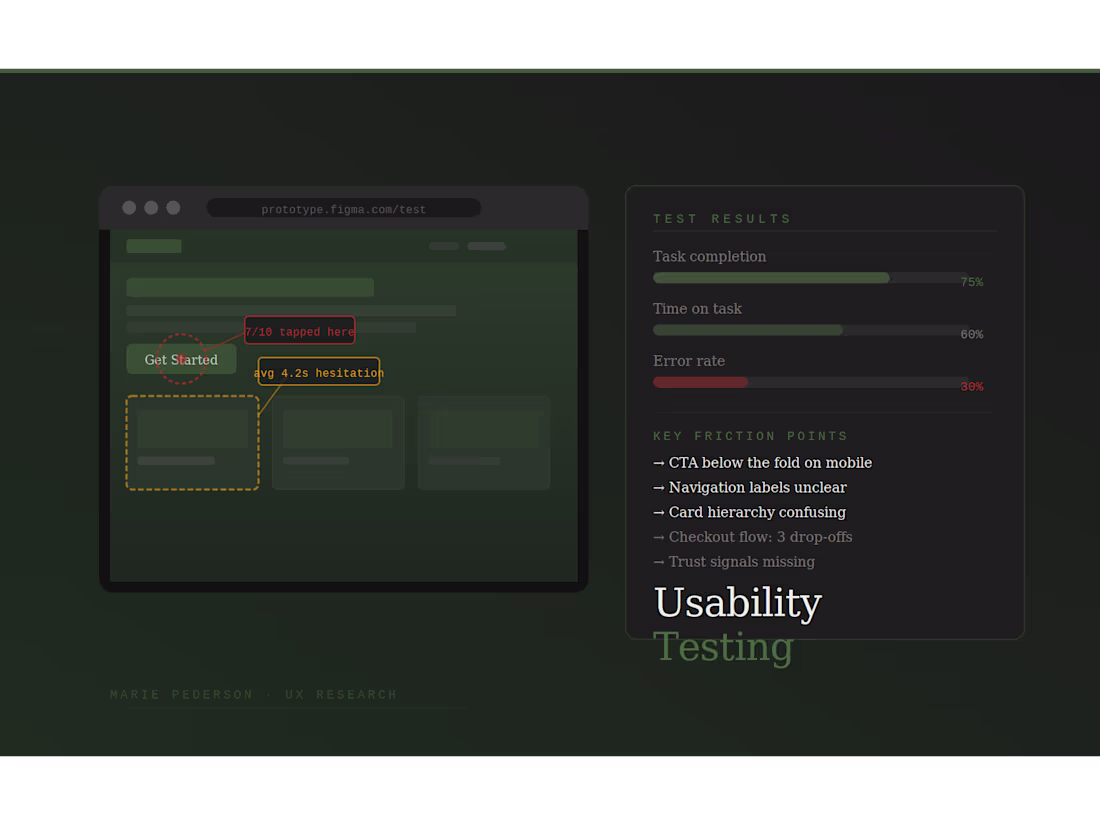Click the 'Error rate' label
1100x825 pixels.
[689, 361]
